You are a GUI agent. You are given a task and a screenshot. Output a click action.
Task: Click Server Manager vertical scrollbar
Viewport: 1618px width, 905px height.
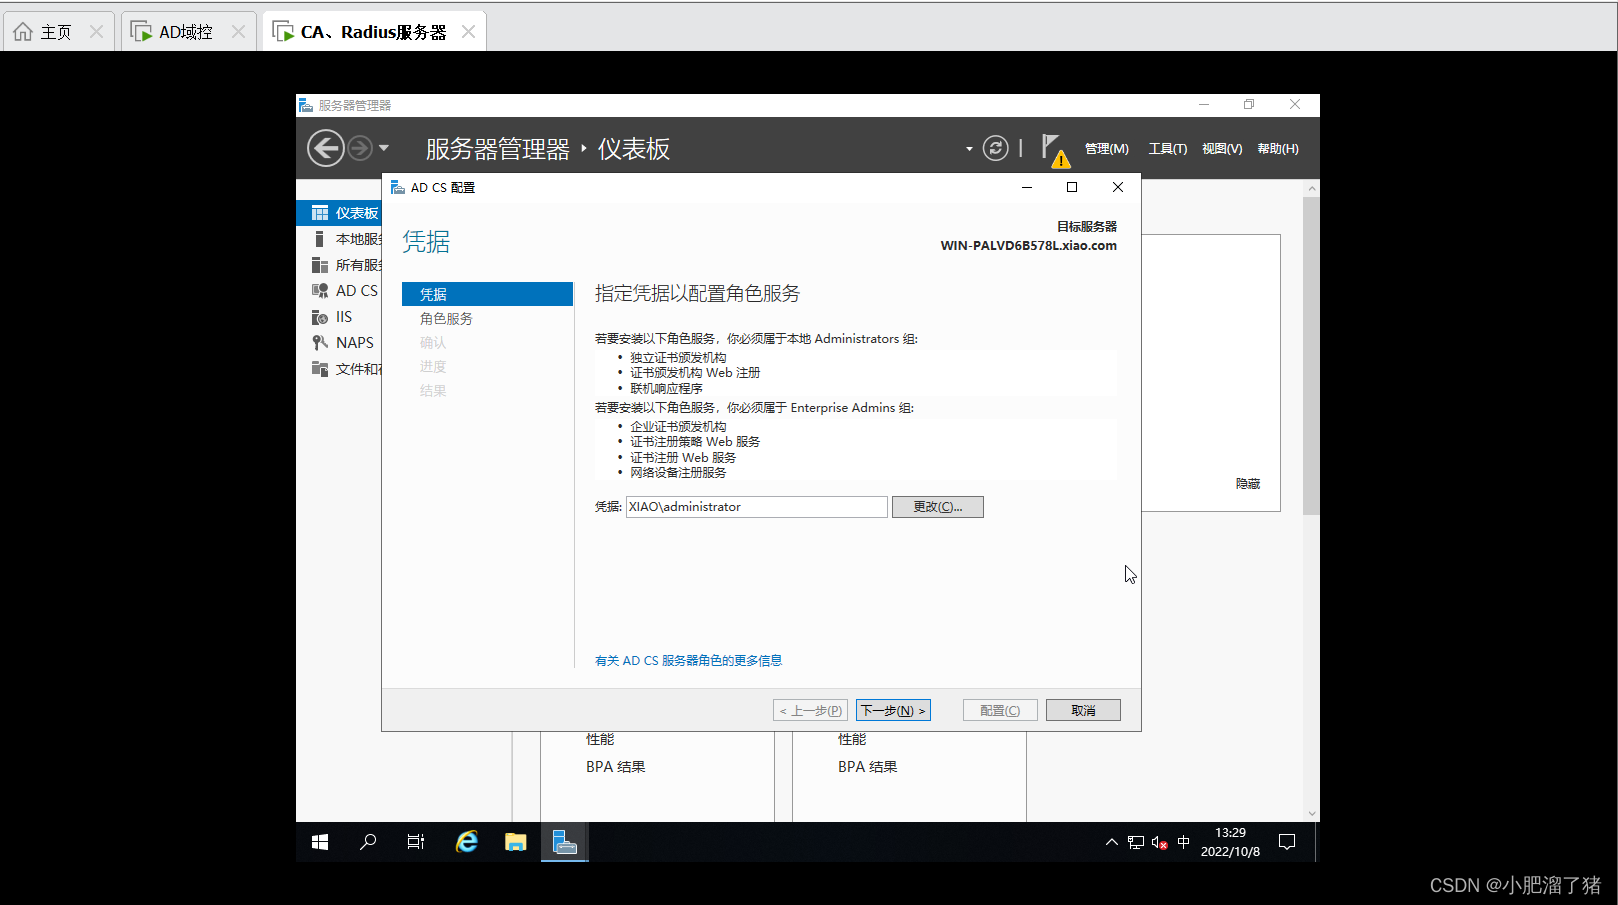[1312, 356]
